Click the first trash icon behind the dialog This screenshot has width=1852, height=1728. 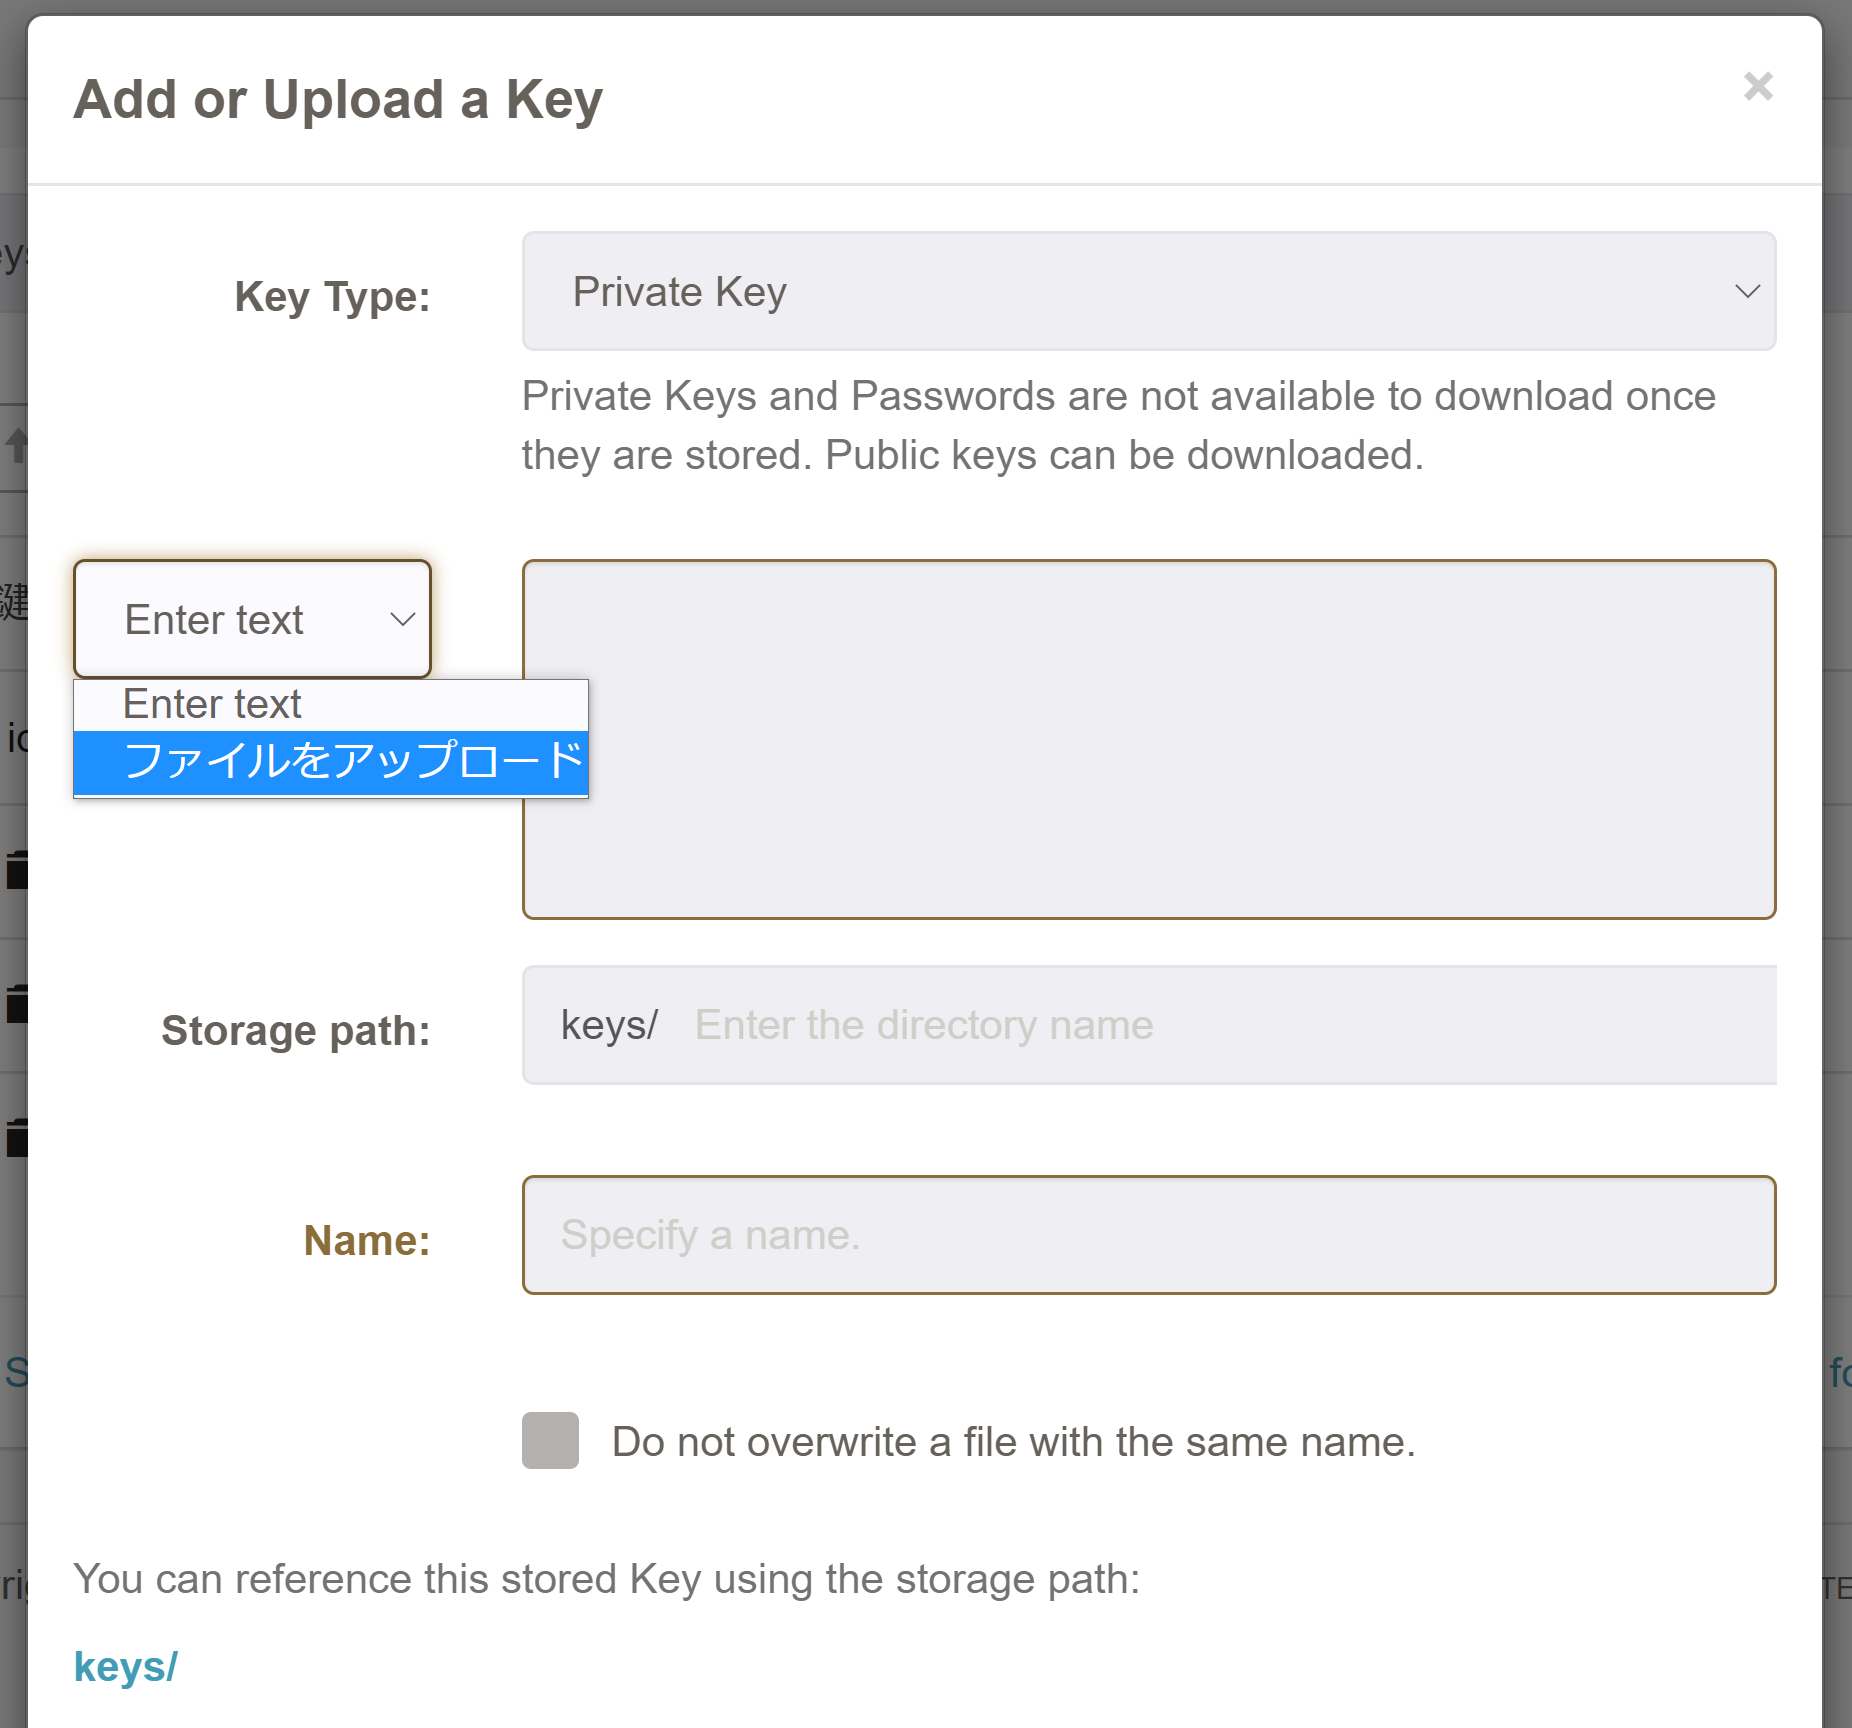[x=18, y=868]
